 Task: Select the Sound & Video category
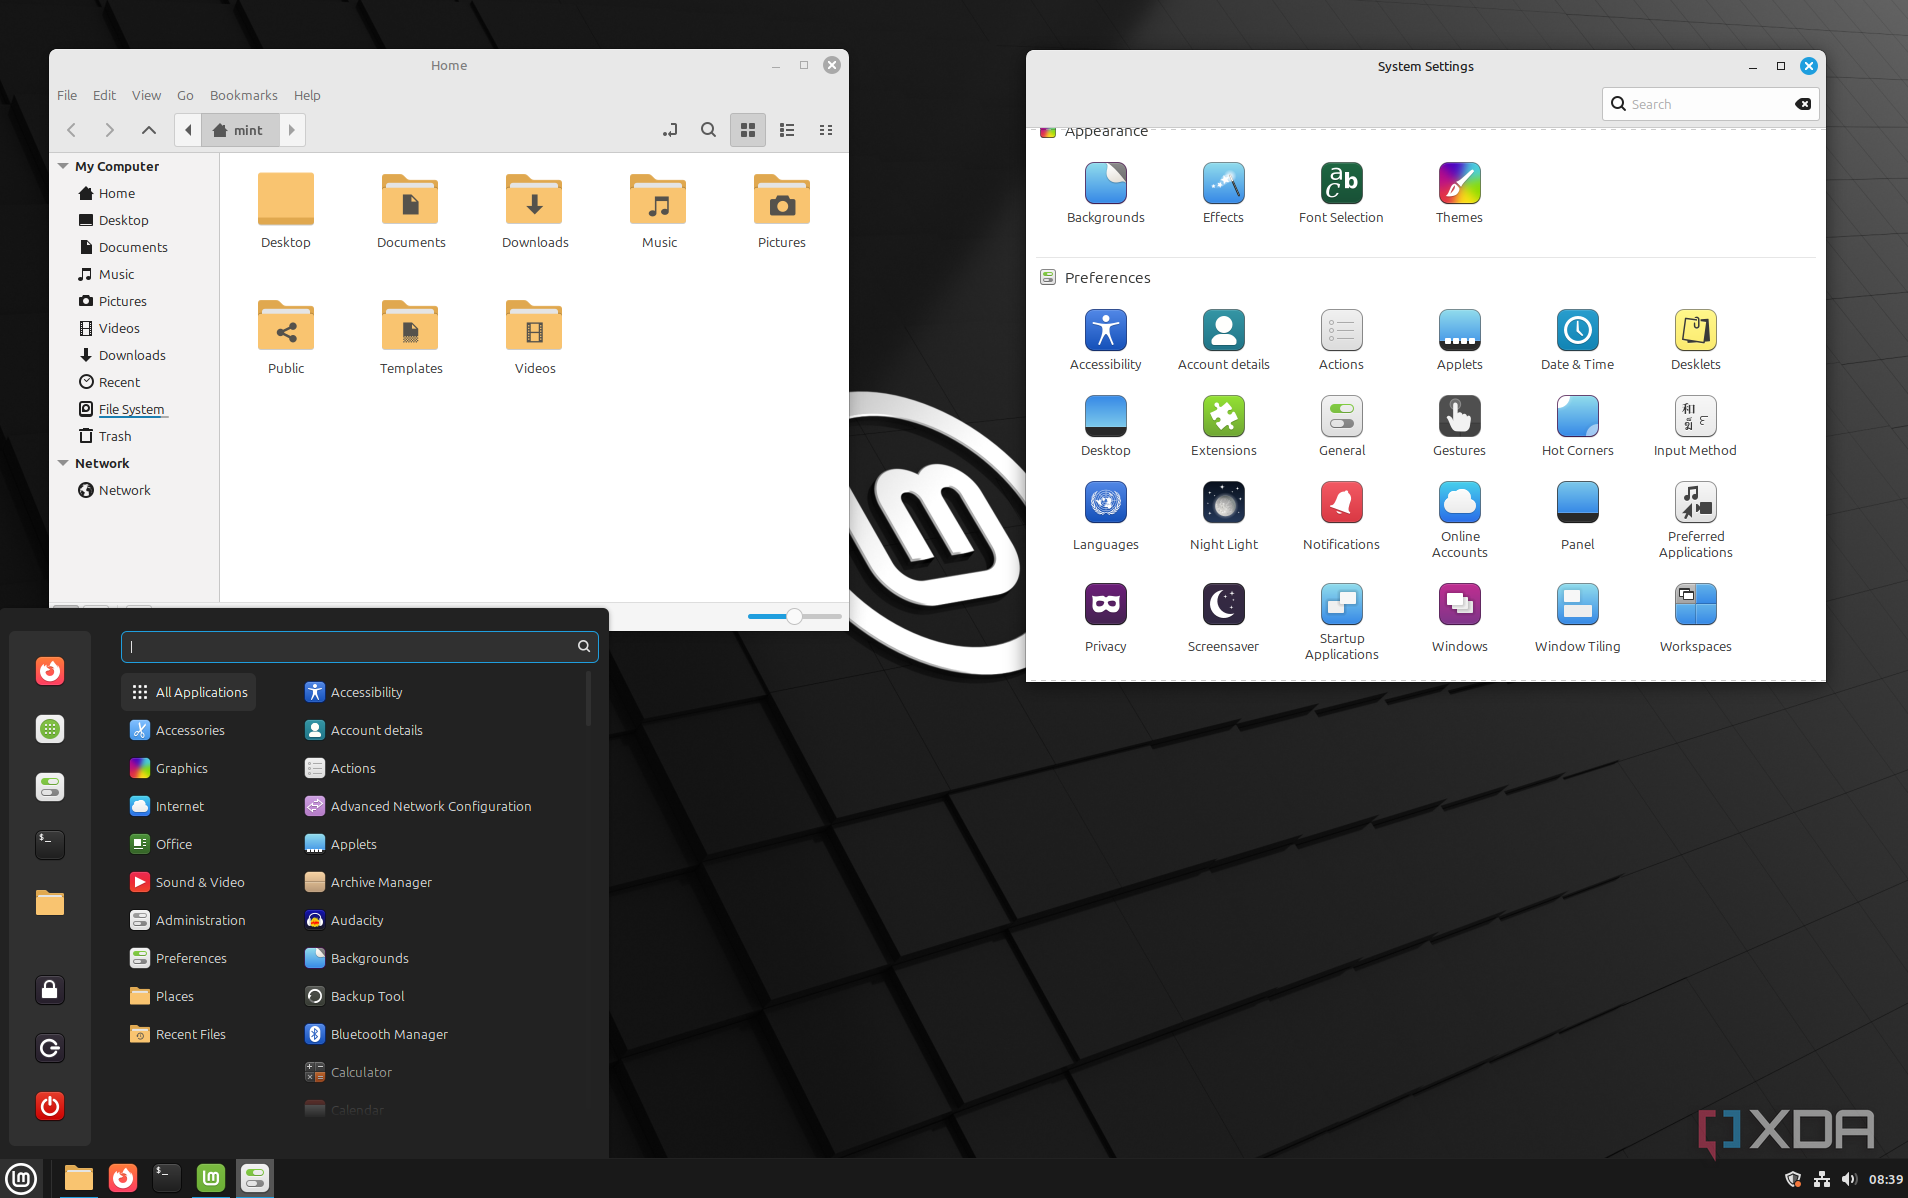point(187,882)
